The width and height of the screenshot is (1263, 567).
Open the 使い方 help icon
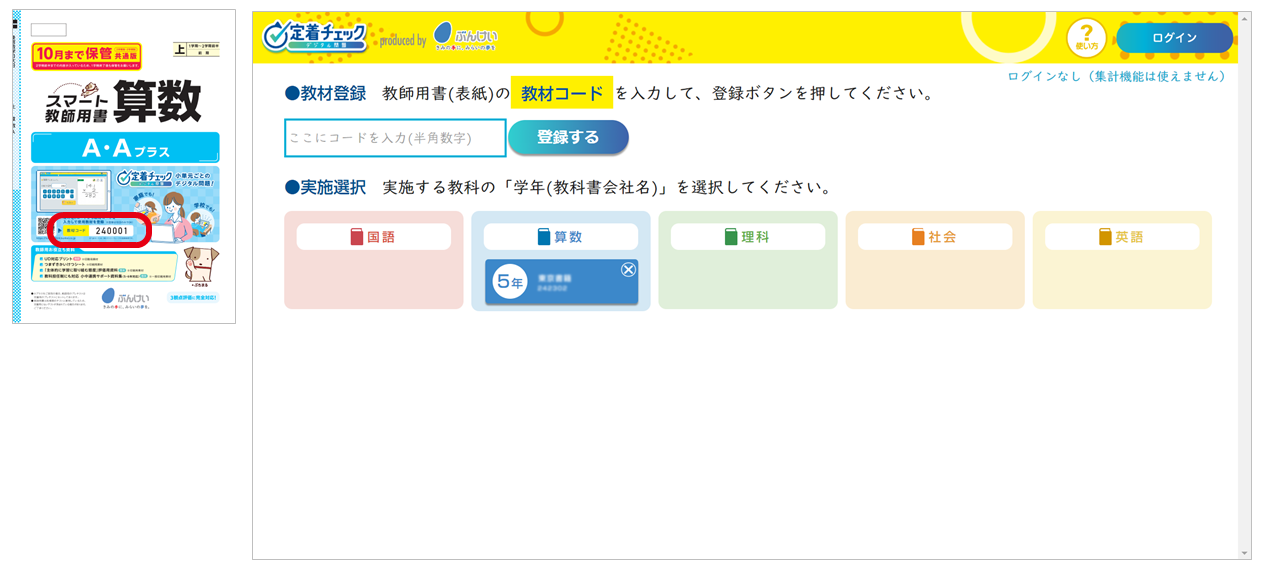coord(1087,37)
